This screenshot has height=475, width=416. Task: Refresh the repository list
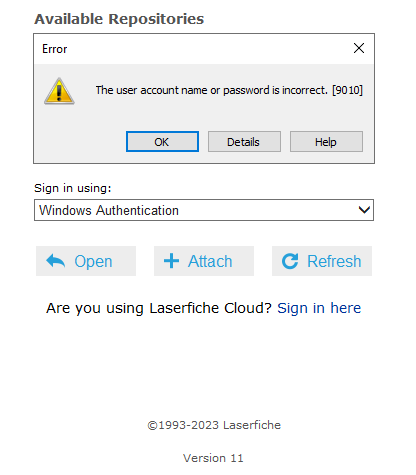[322, 261]
